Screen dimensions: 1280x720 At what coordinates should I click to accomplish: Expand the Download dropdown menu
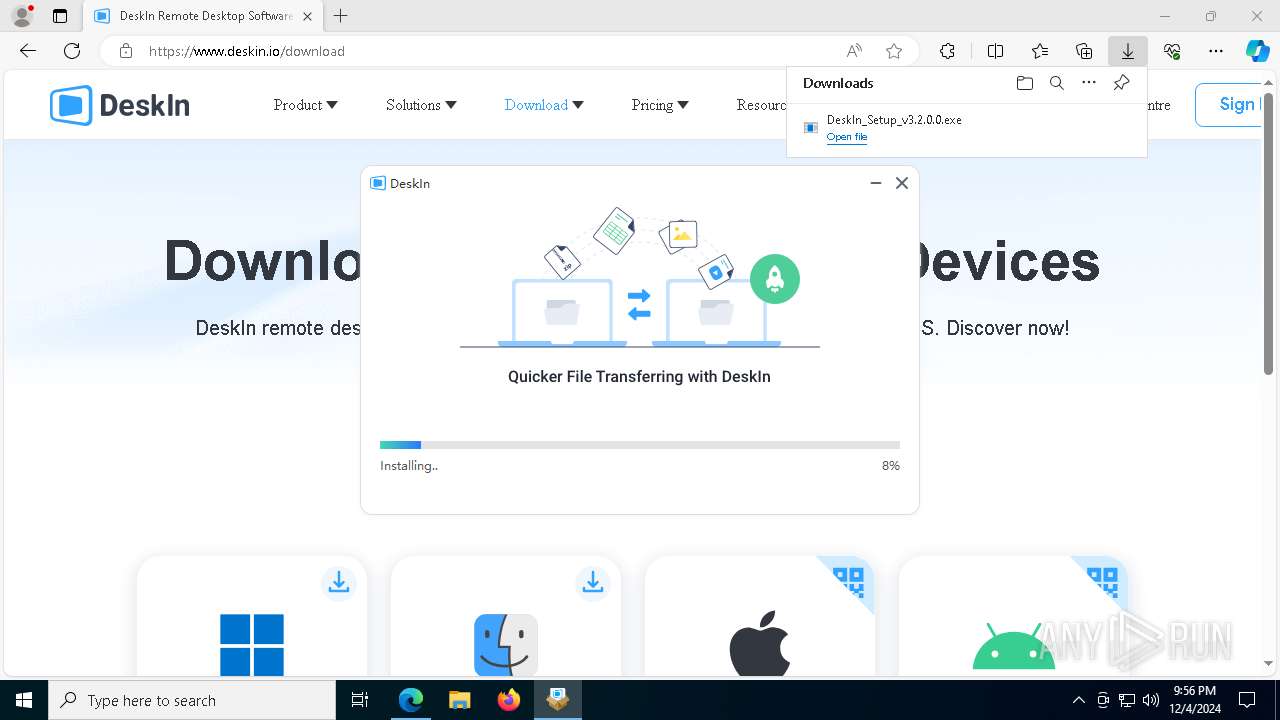(x=544, y=105)
